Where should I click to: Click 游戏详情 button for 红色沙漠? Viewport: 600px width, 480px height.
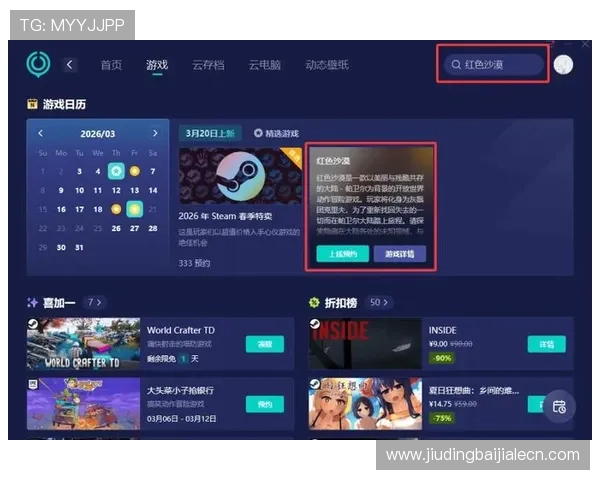pos(399,254)
